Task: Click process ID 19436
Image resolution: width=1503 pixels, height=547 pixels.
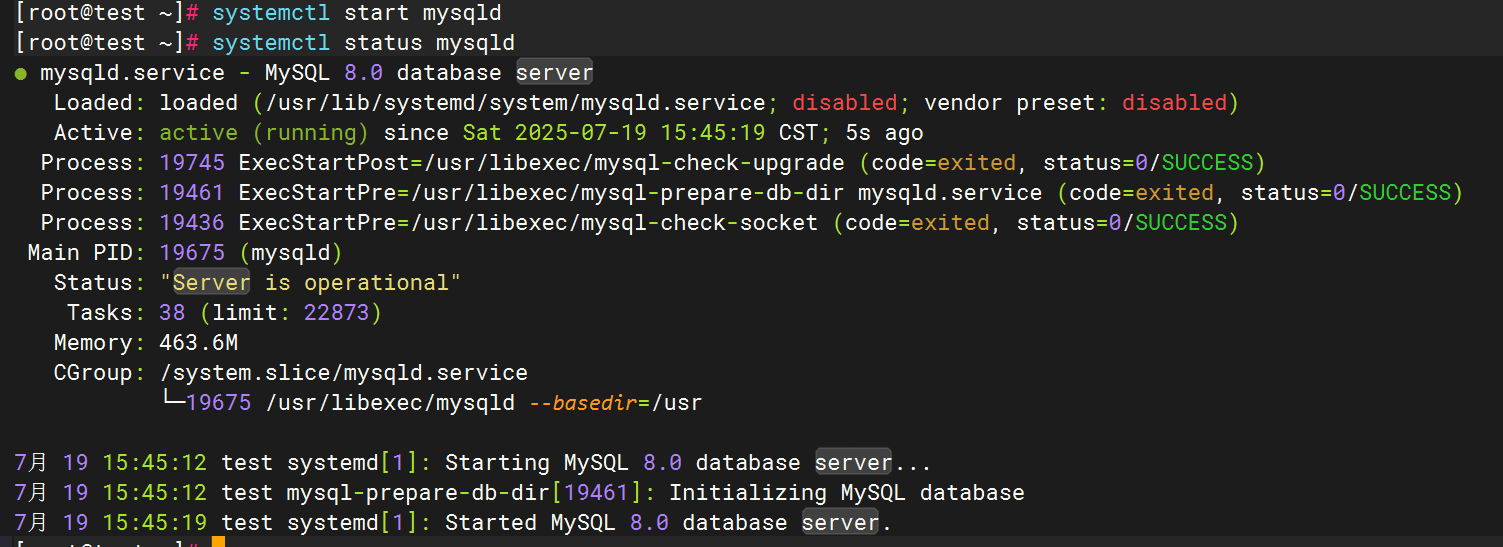Action: click(192, 223)
